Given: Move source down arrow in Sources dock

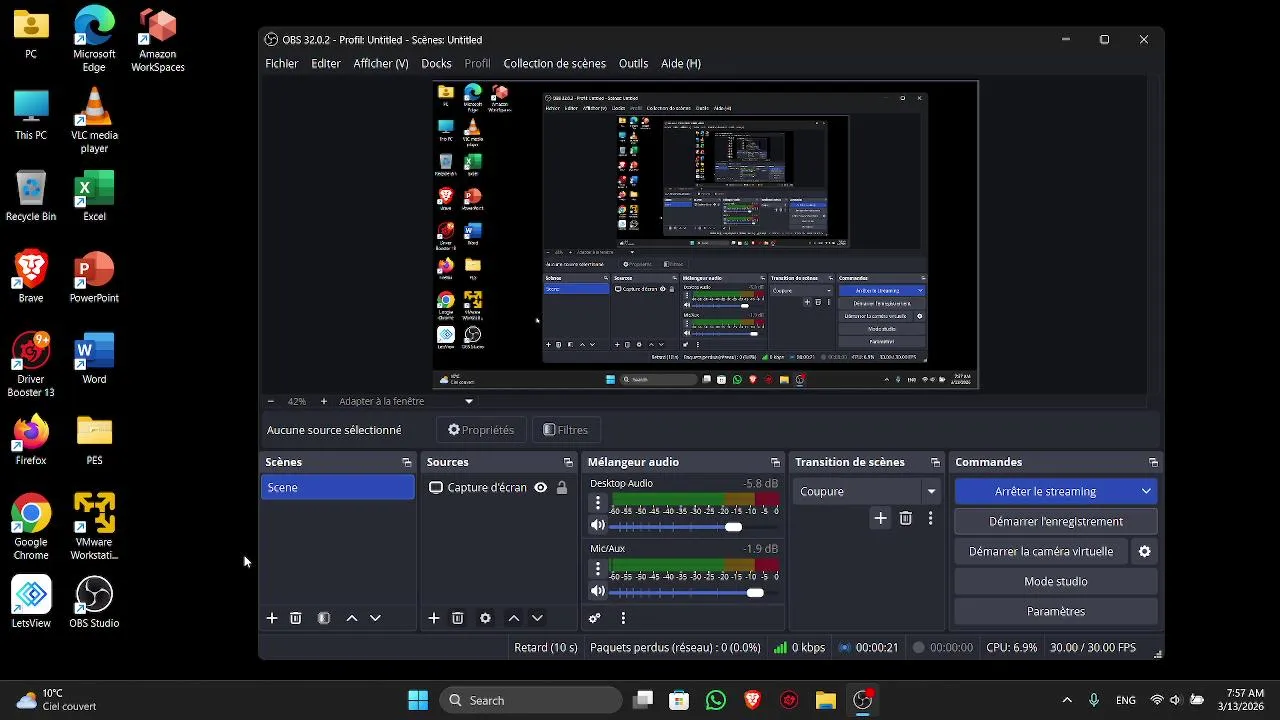Looking at the screenshot, I should coord(538,618).
